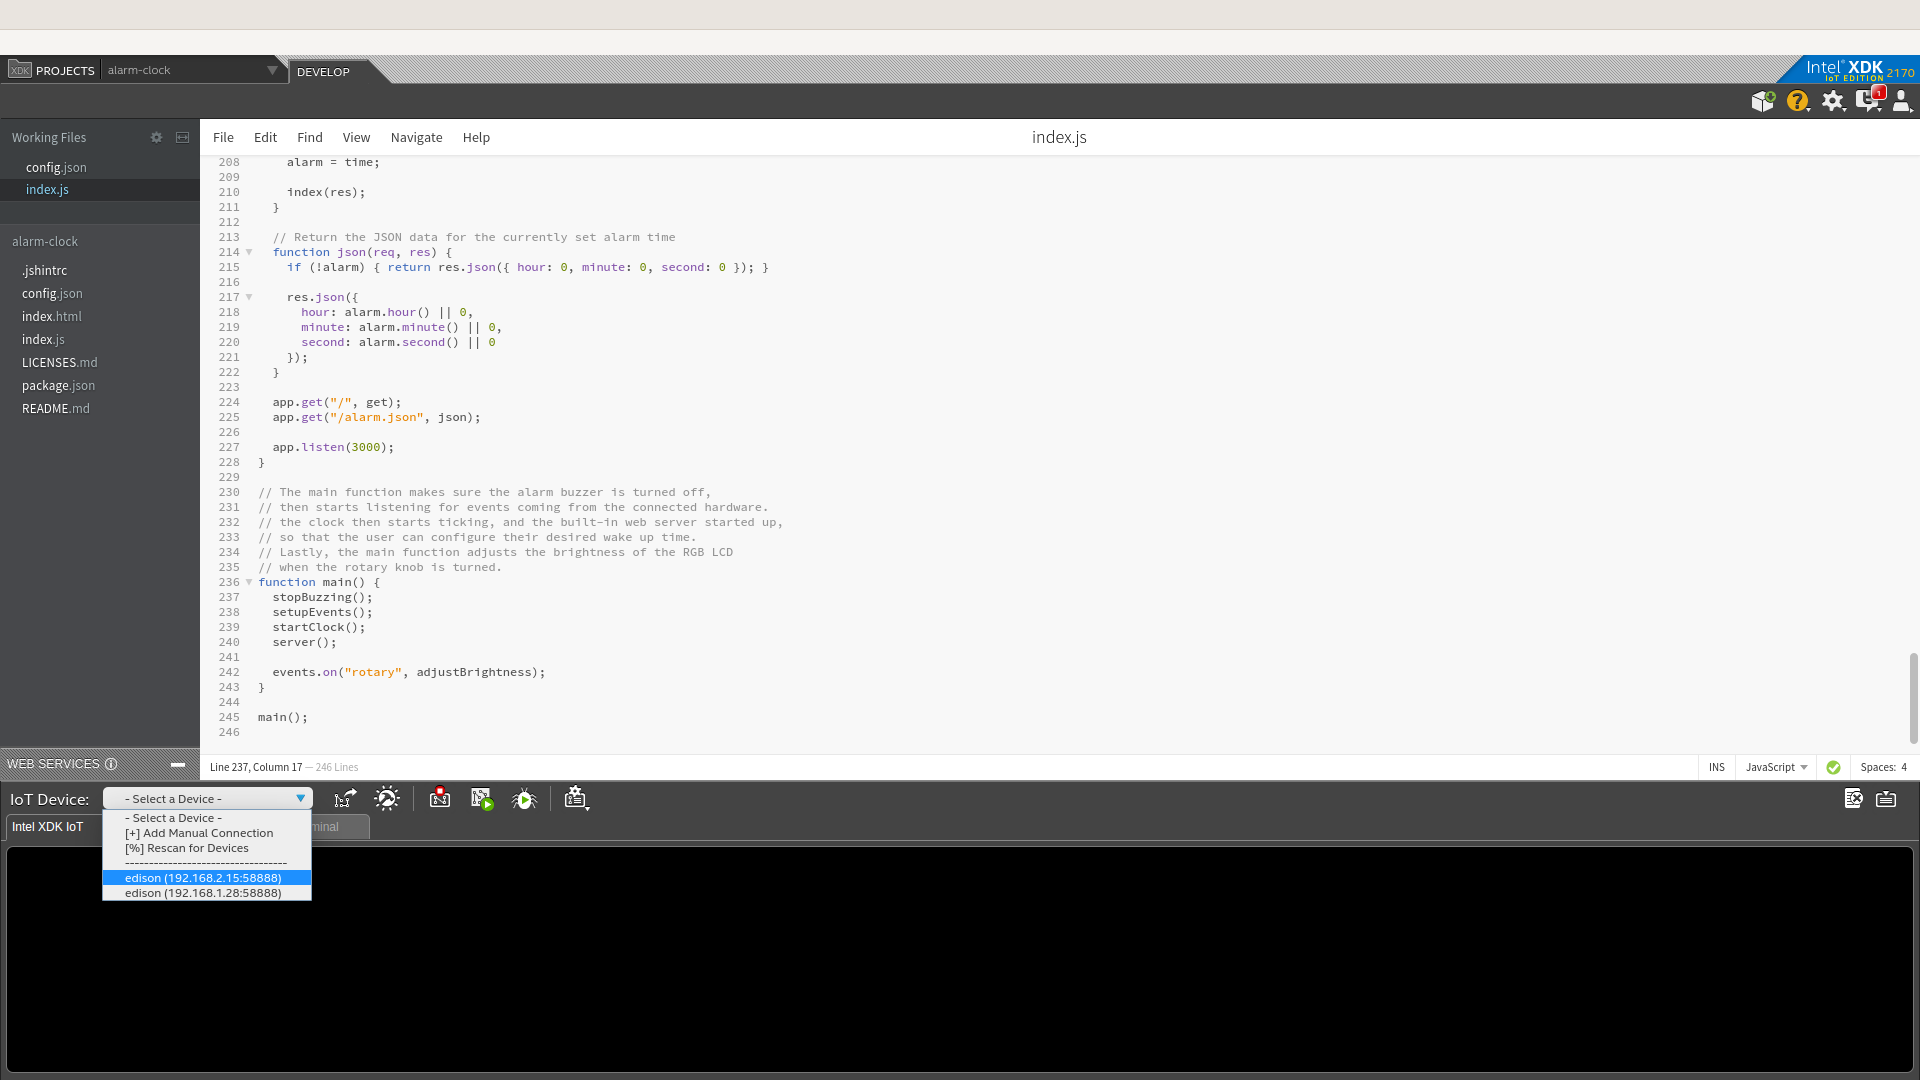Click the alarm-clock project folder header

pyautogui.click(x=45, y=241)
